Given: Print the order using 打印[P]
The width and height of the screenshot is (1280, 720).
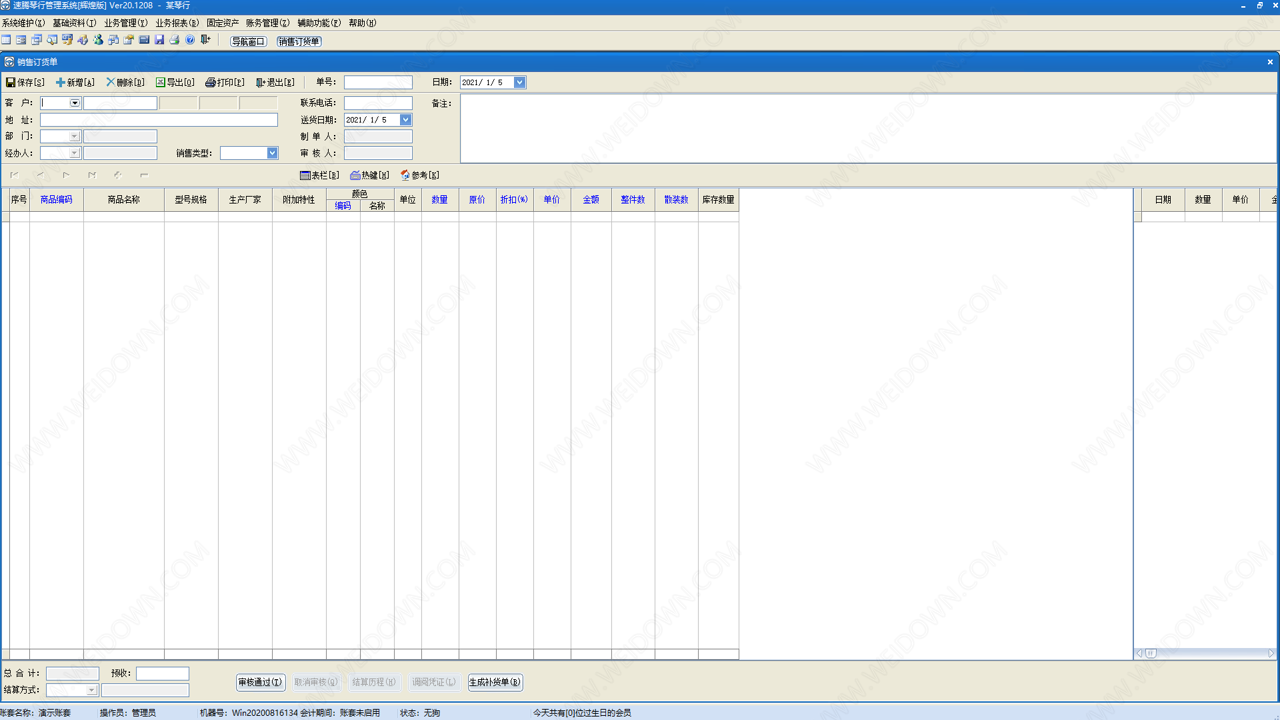Looking at the screenshot, I should [225, 83].
